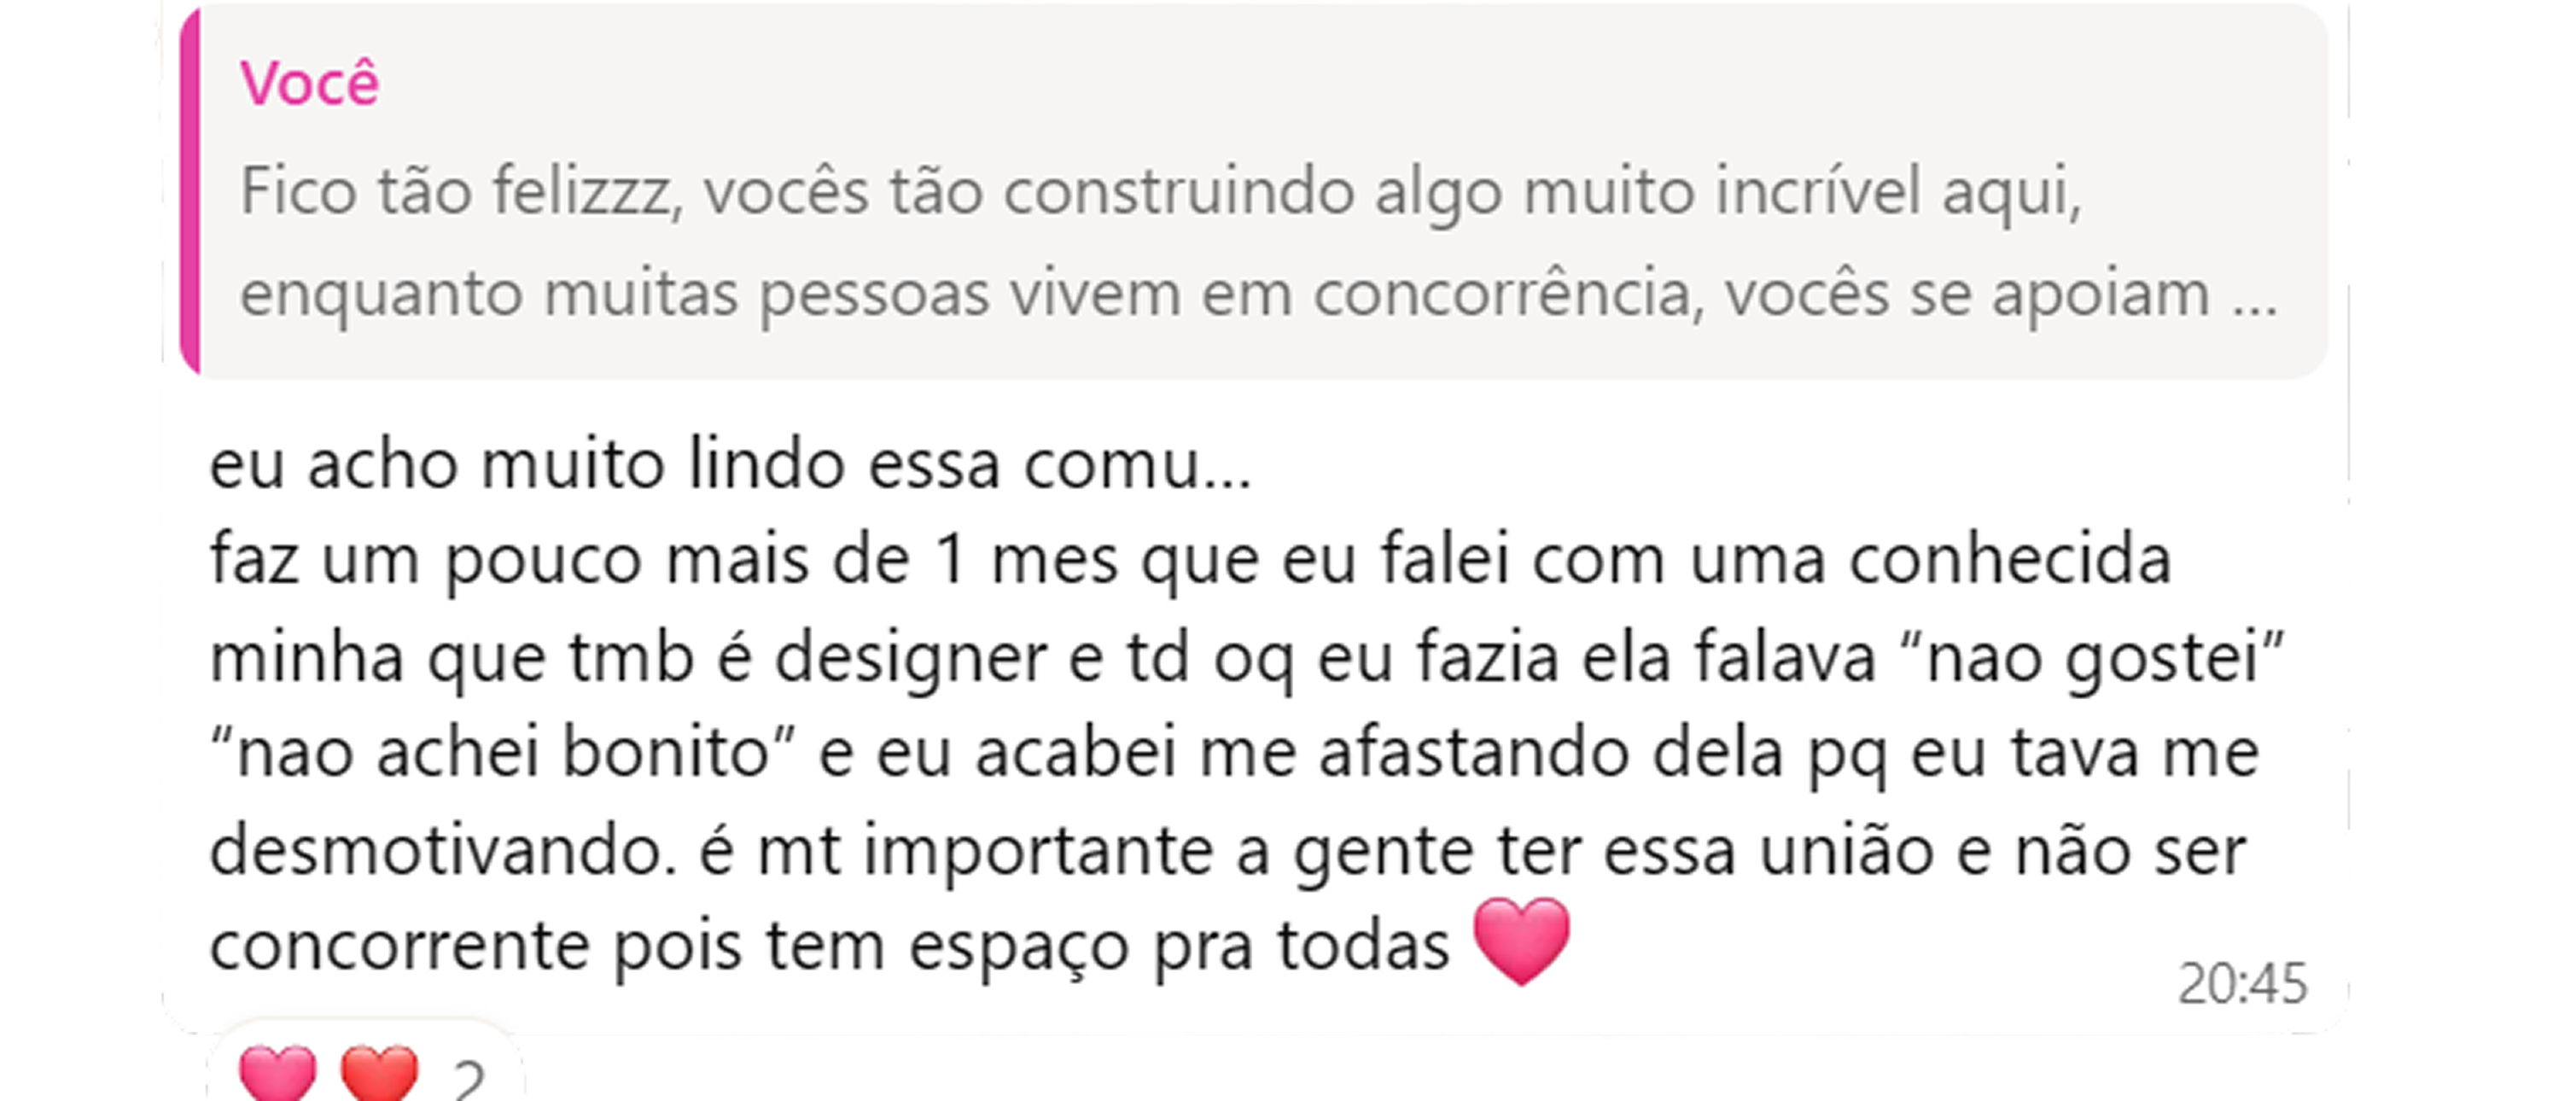Click the ellipsis ending the quoted preview

click(x=2255, y=295)
